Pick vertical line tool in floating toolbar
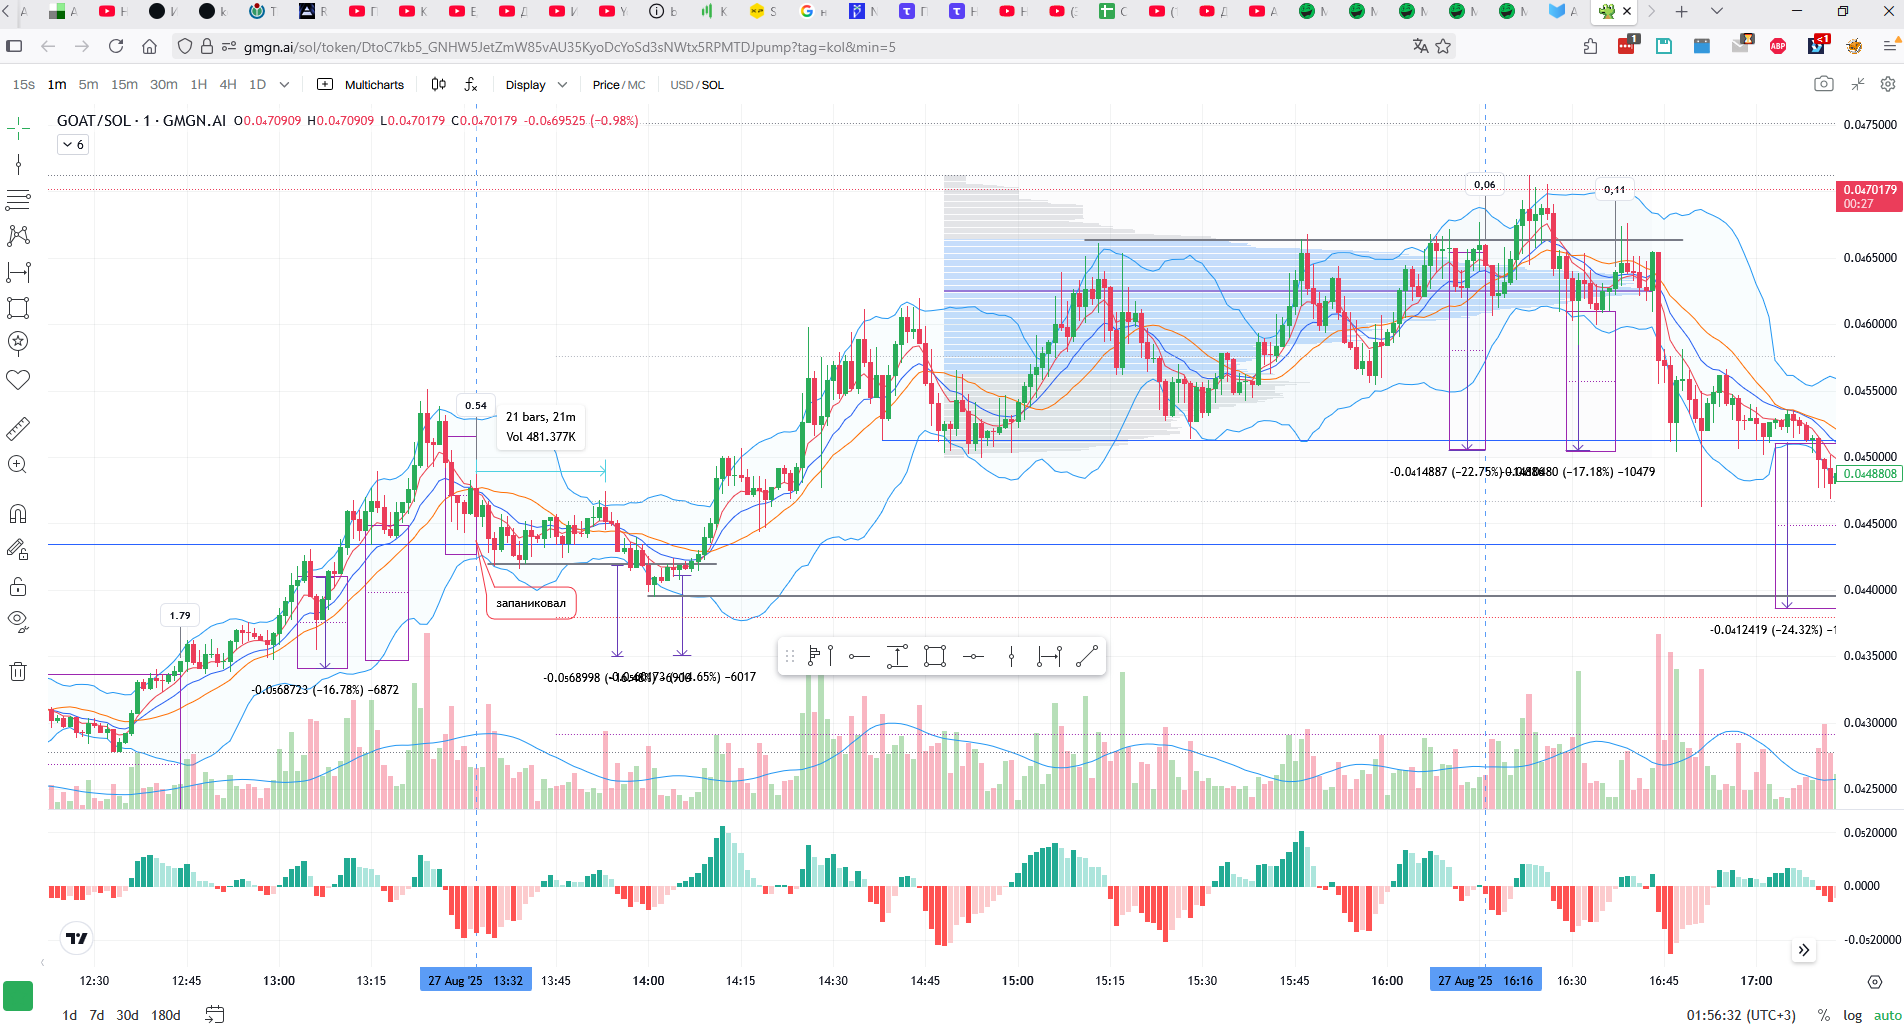This screenshot has height=1024, width=1904. click(1011, 656)
